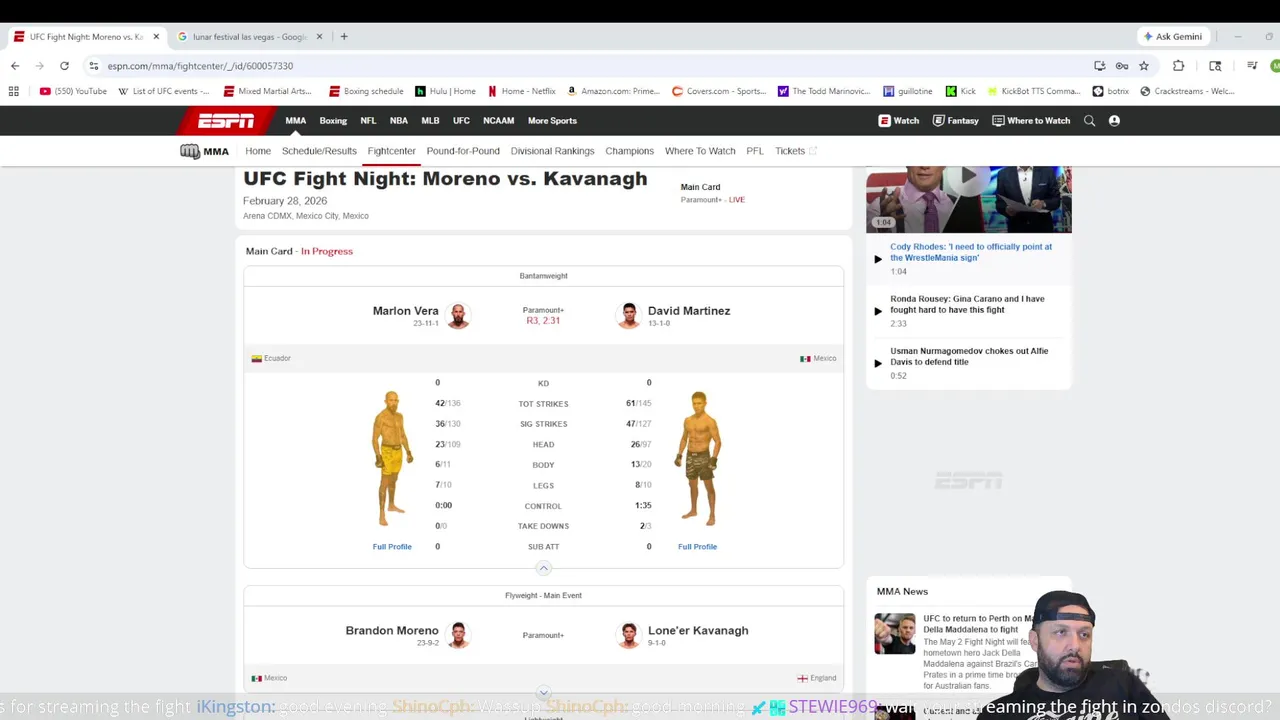This screenshot has width=1280, height=720.
Task: Open Where To Watch MMA subnav tab
Action: tap(700, 151)
